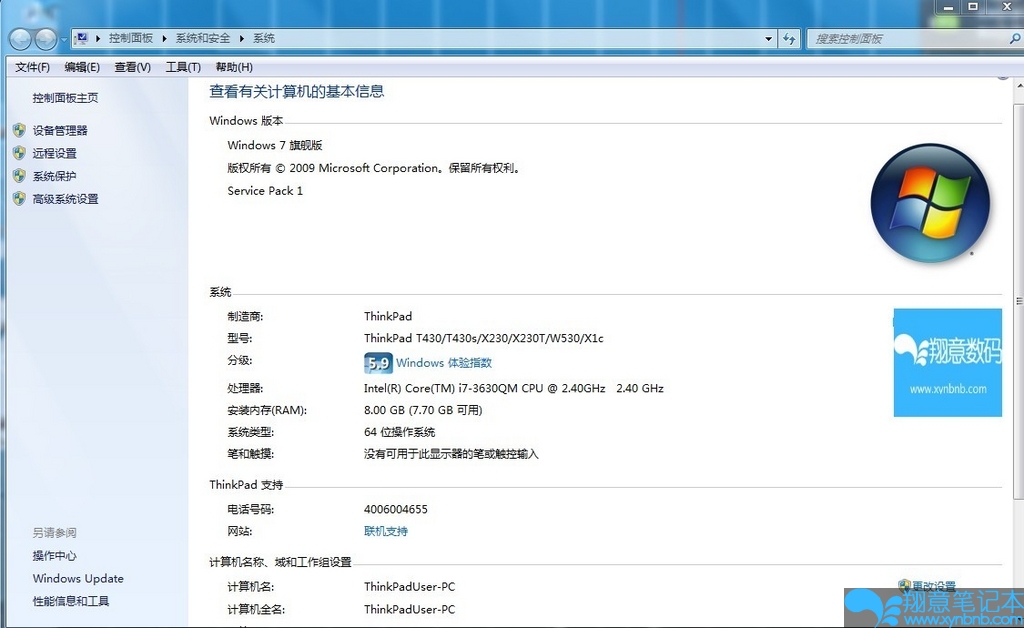
Task: Click the Forward navigation arrow button
Action: [45, 39]
